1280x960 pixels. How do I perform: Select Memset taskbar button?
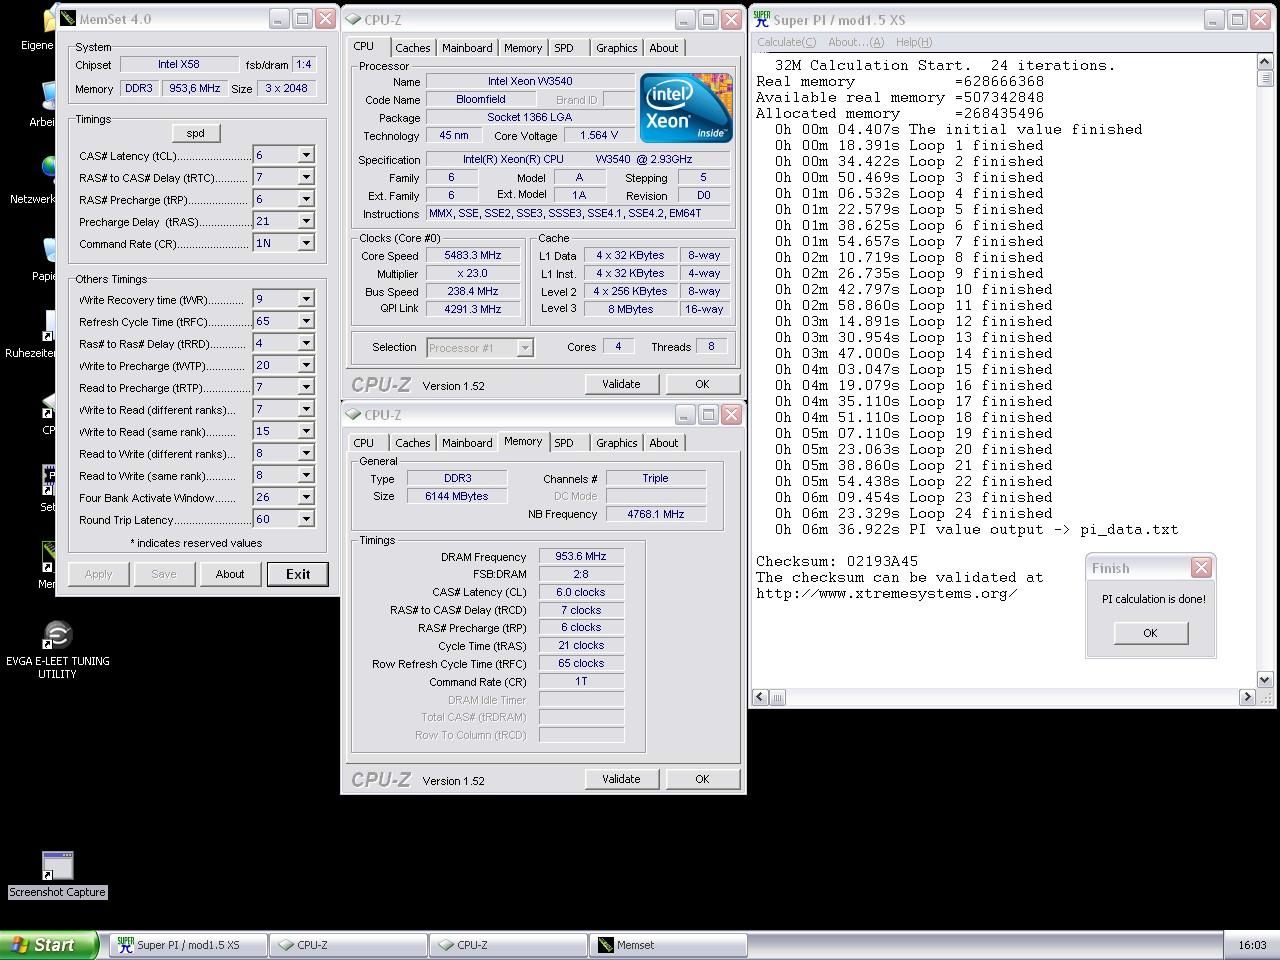pos(669,945)
